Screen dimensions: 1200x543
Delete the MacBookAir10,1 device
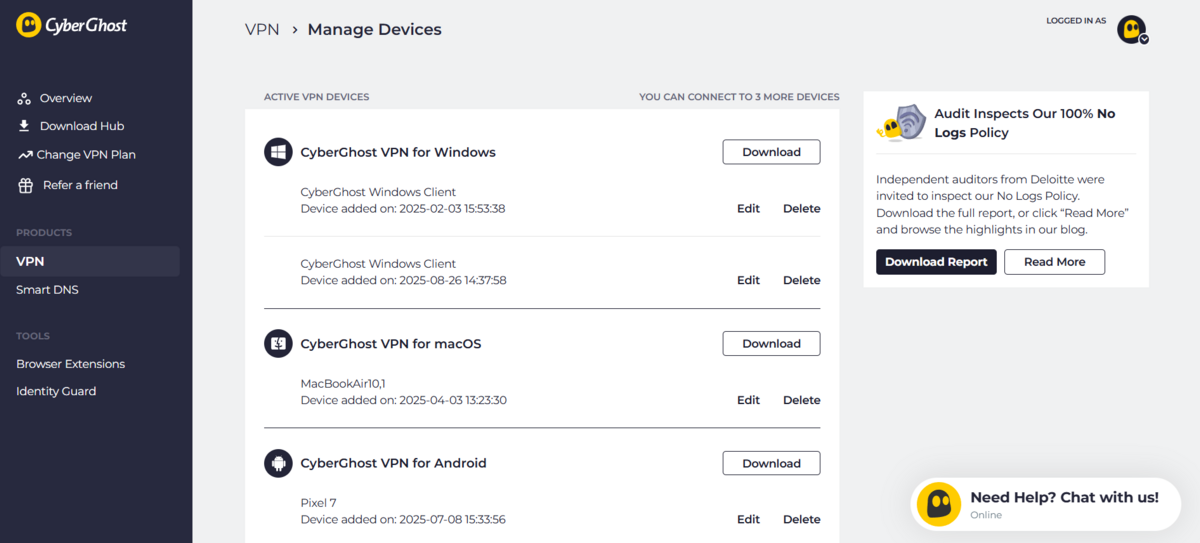[801, 400]
